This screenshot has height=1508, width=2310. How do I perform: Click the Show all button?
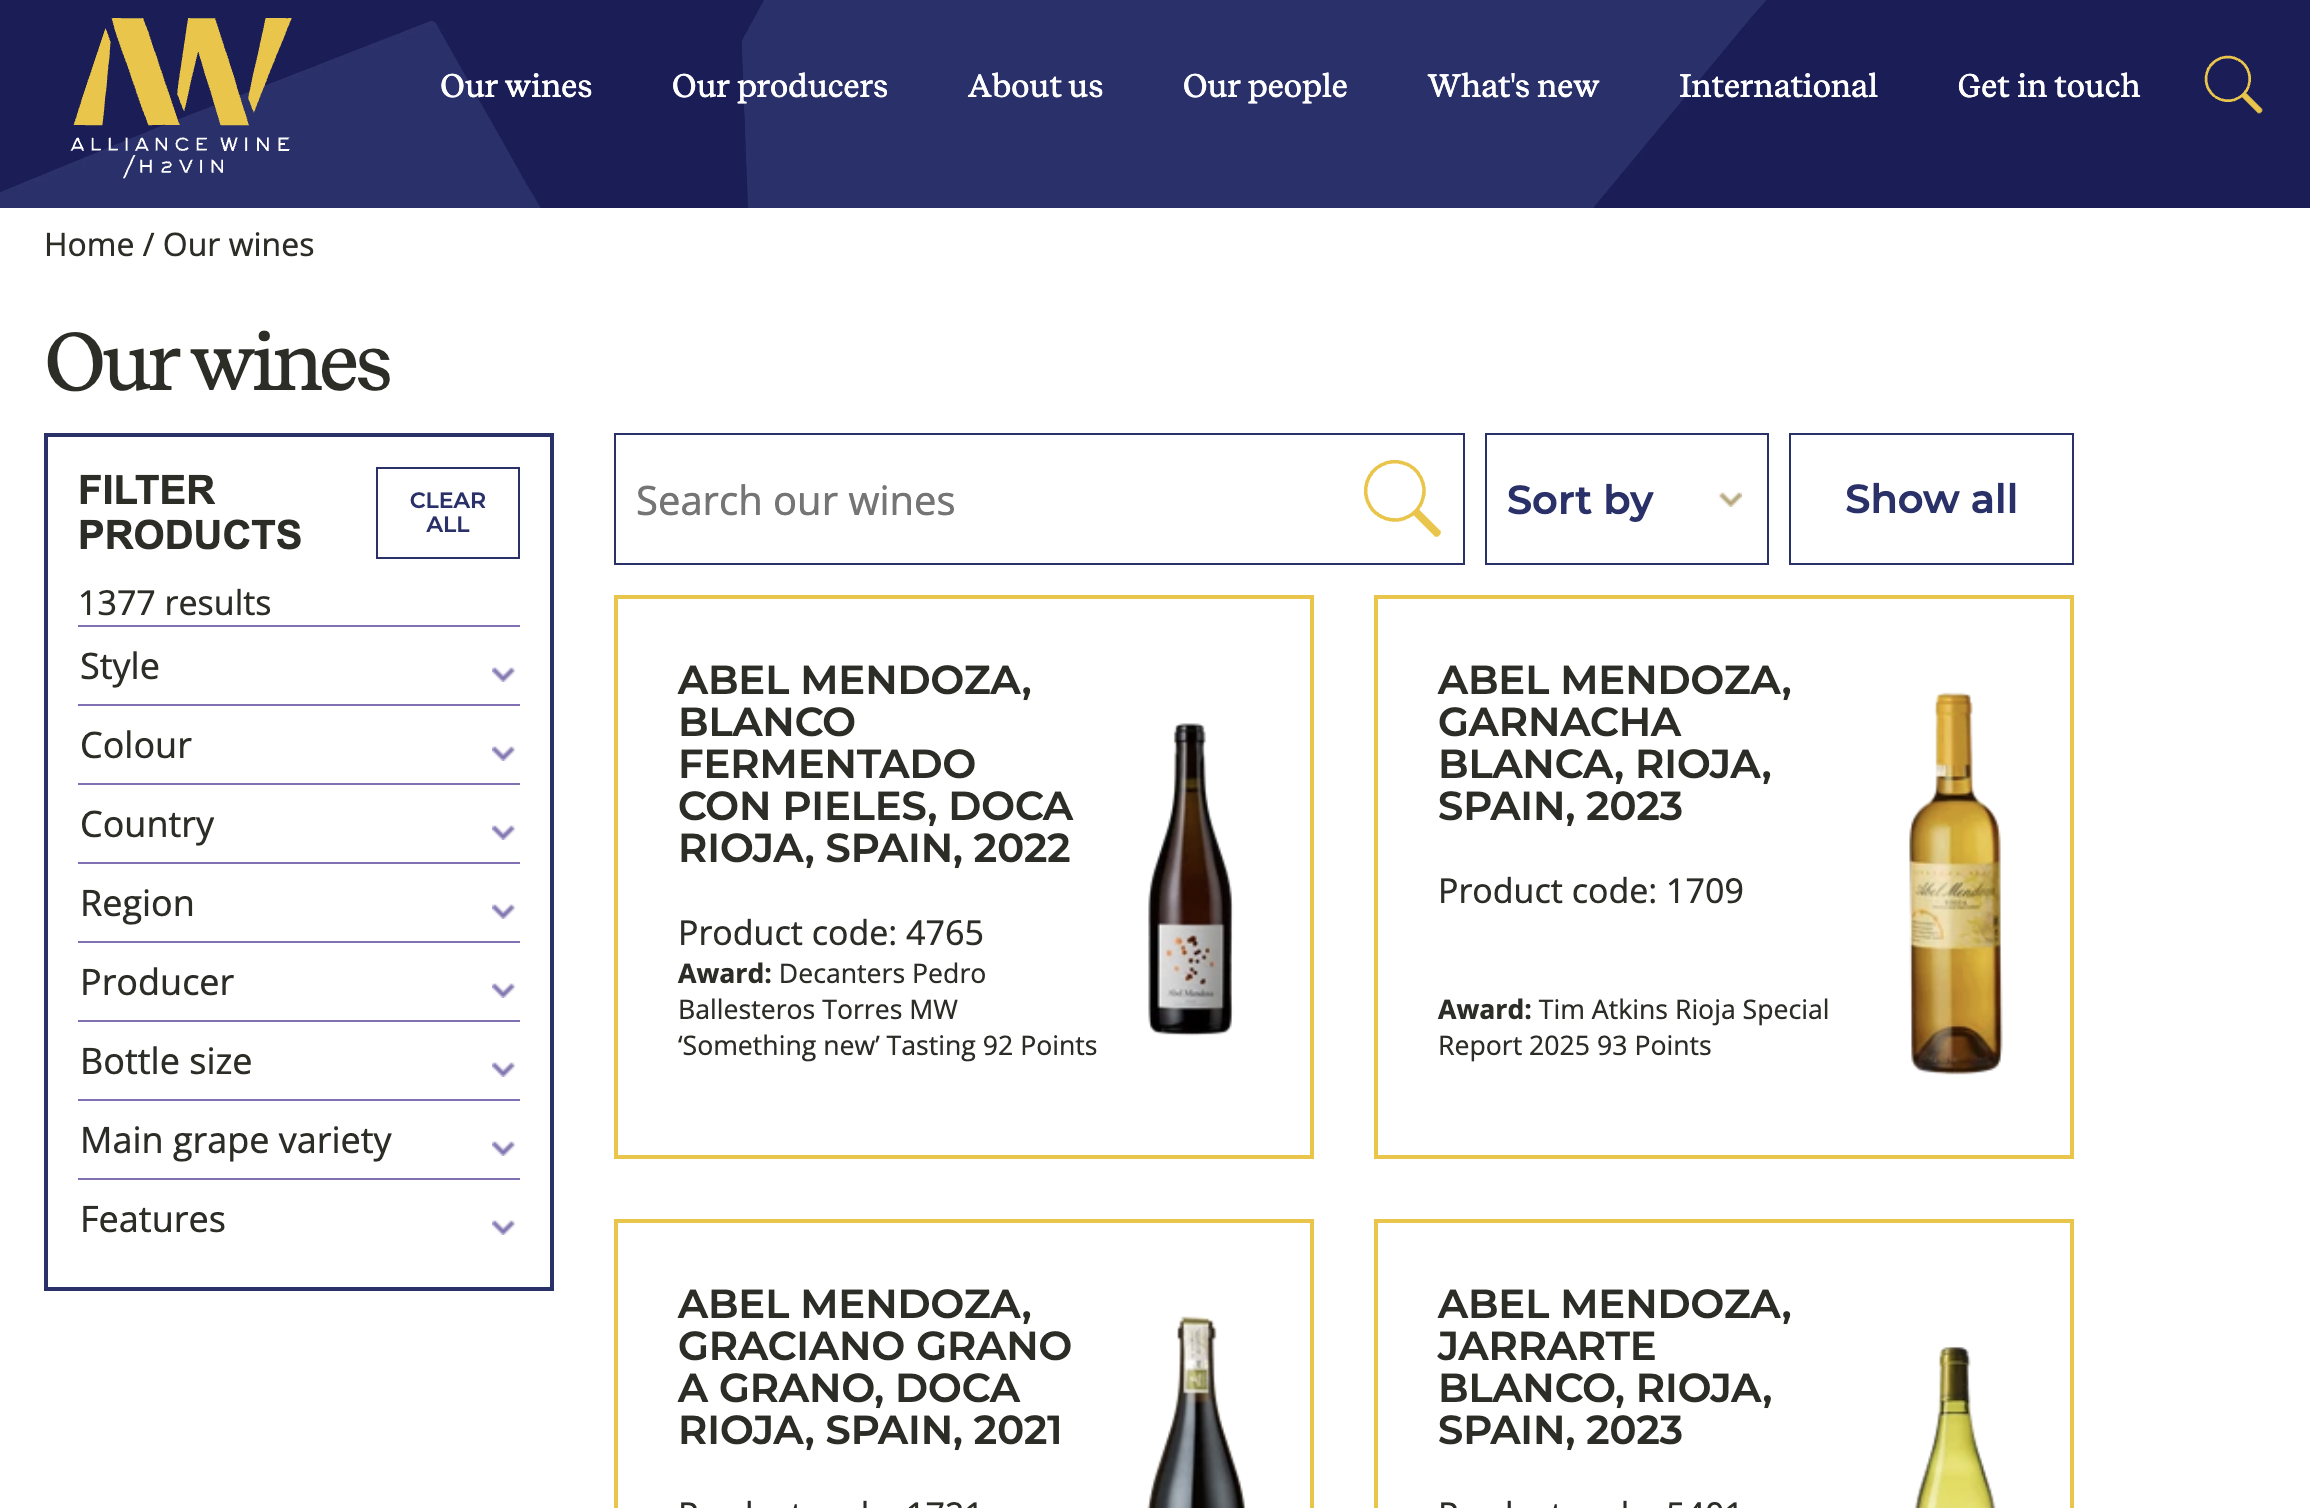1930,499
